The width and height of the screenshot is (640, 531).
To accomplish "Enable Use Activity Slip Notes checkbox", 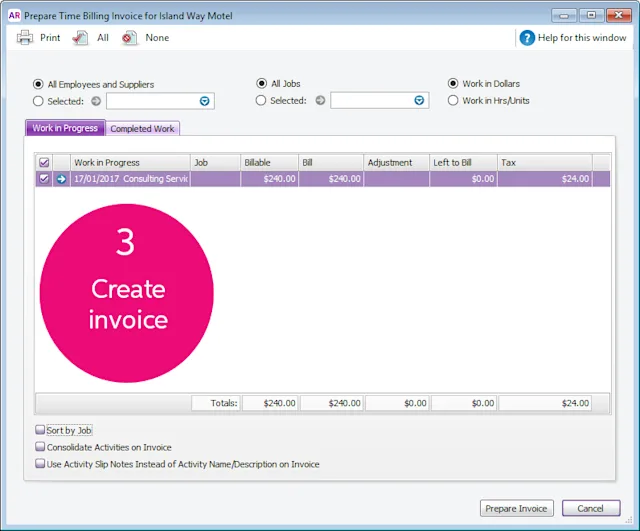I will click(x=40, y=463).
